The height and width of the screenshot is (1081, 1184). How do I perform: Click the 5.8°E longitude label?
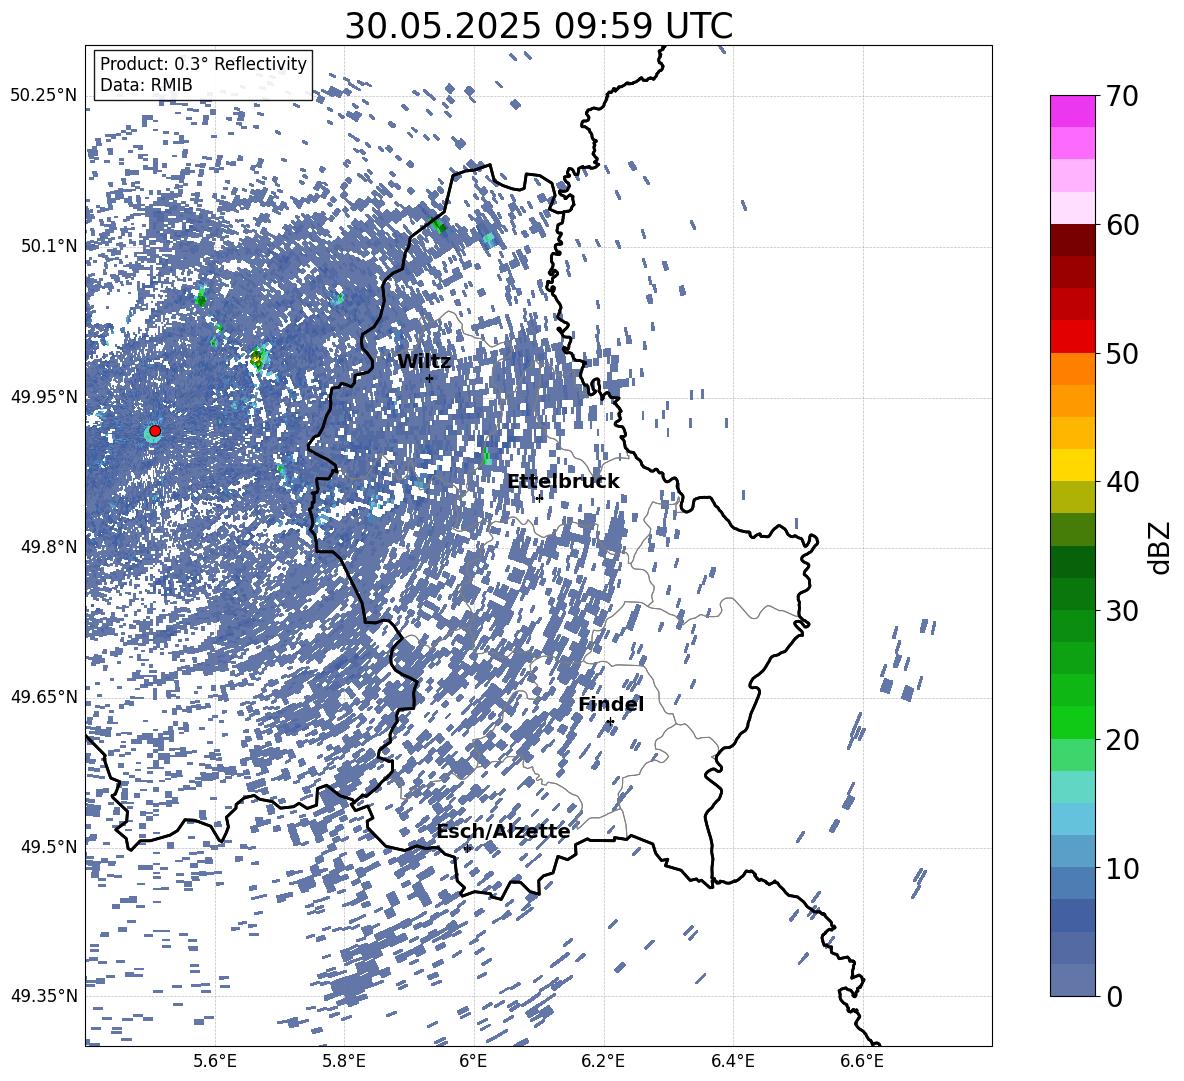(344, 1061)
